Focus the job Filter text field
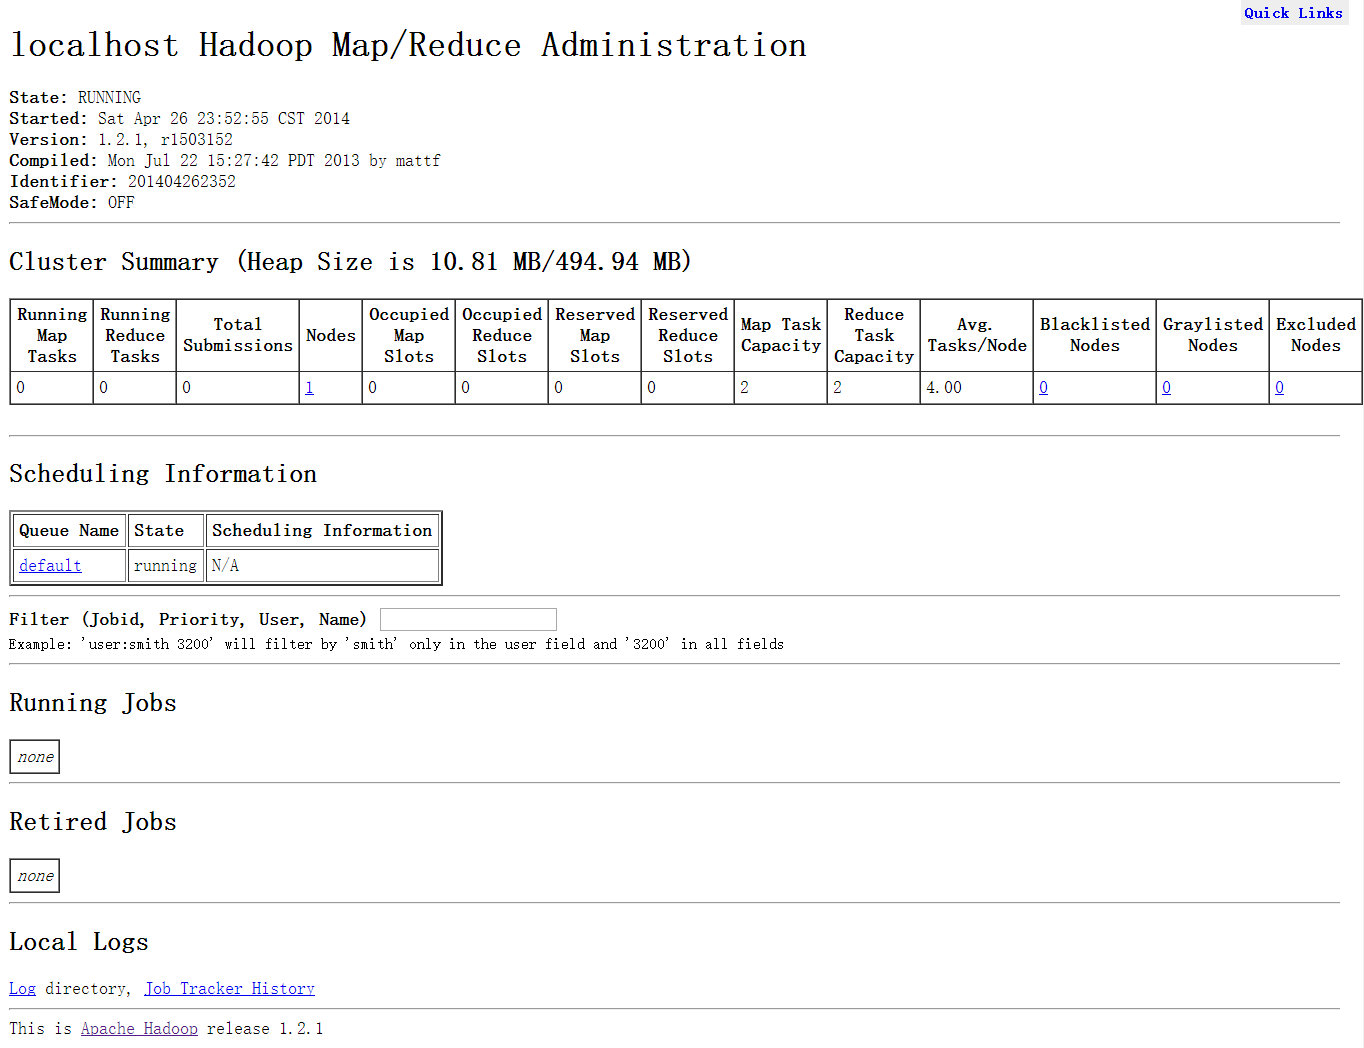 468,620
